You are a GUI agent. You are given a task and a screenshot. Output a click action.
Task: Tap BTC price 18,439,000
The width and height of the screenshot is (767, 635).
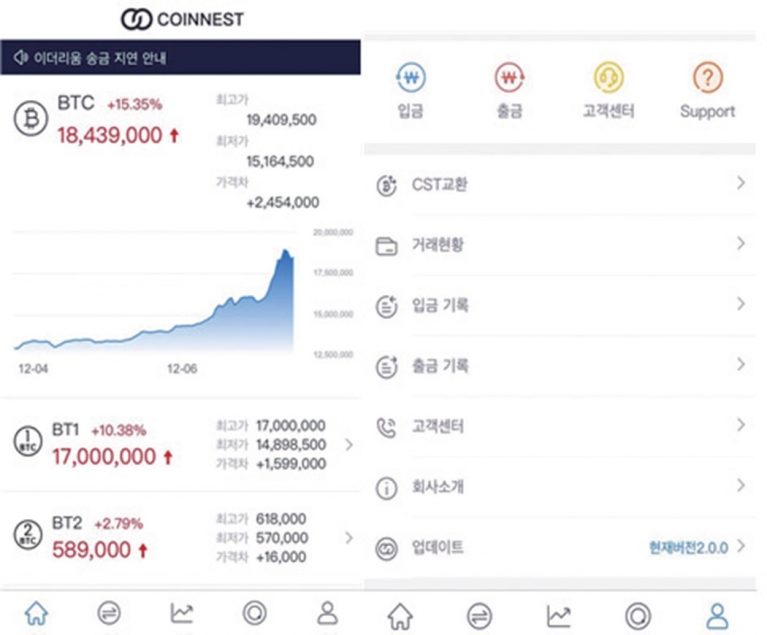(x=110, y=136)
